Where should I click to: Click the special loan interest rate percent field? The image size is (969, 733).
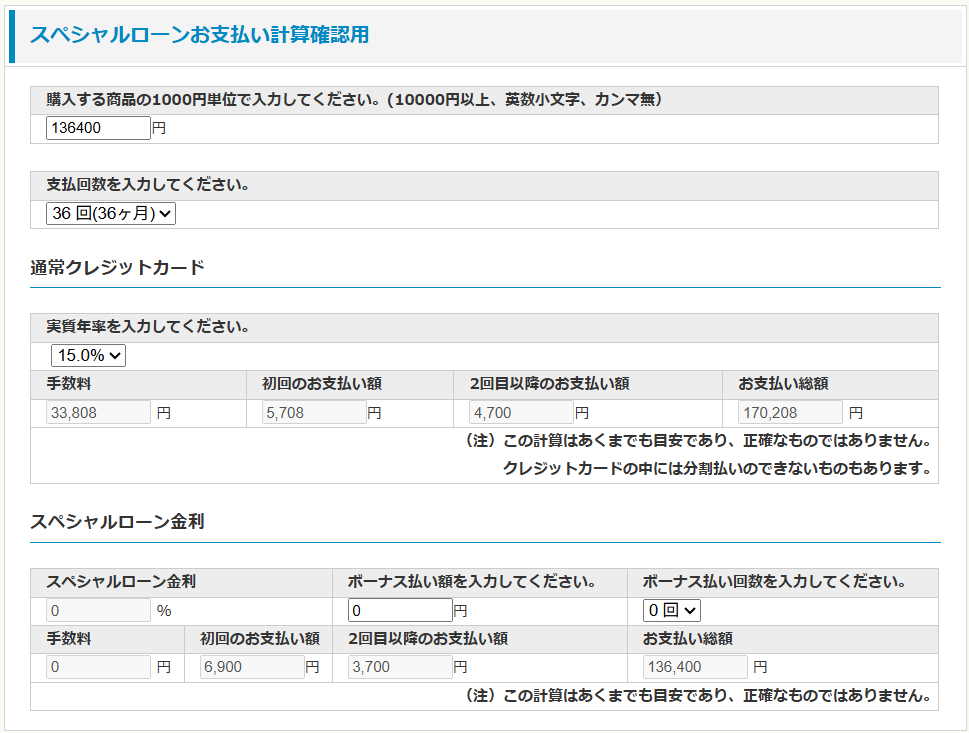[x=98, y=610]
